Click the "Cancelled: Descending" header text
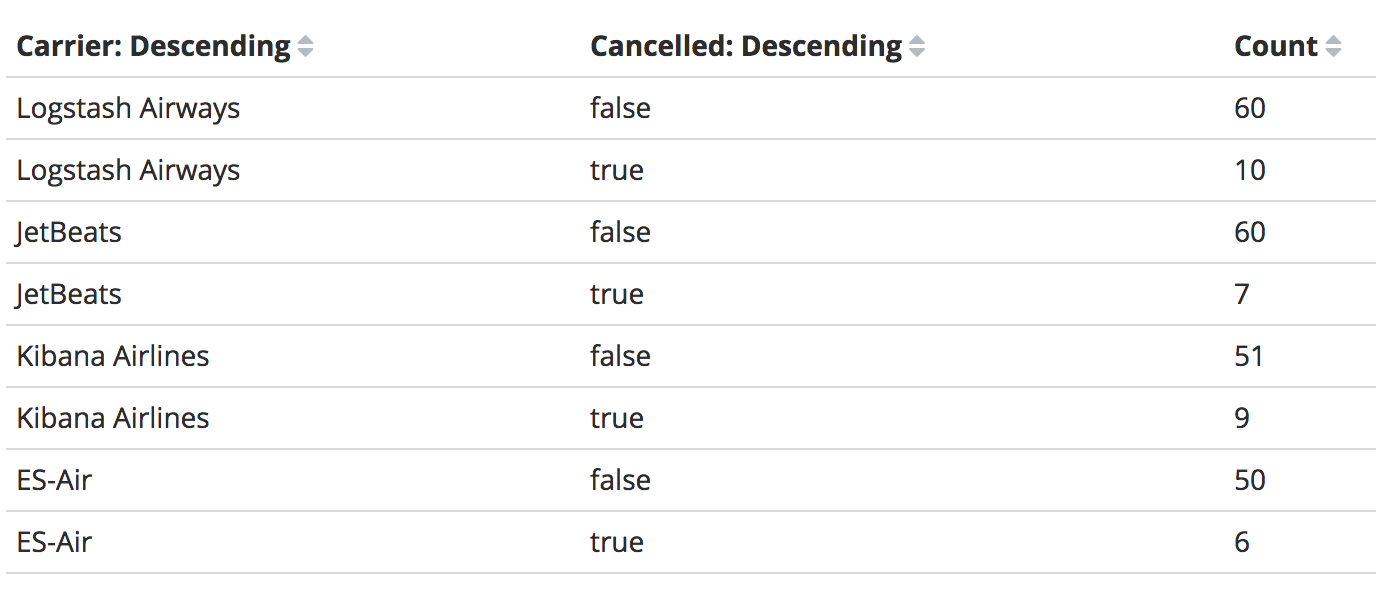This screenshot has width=1376, height=614. (x=746, y=47)
